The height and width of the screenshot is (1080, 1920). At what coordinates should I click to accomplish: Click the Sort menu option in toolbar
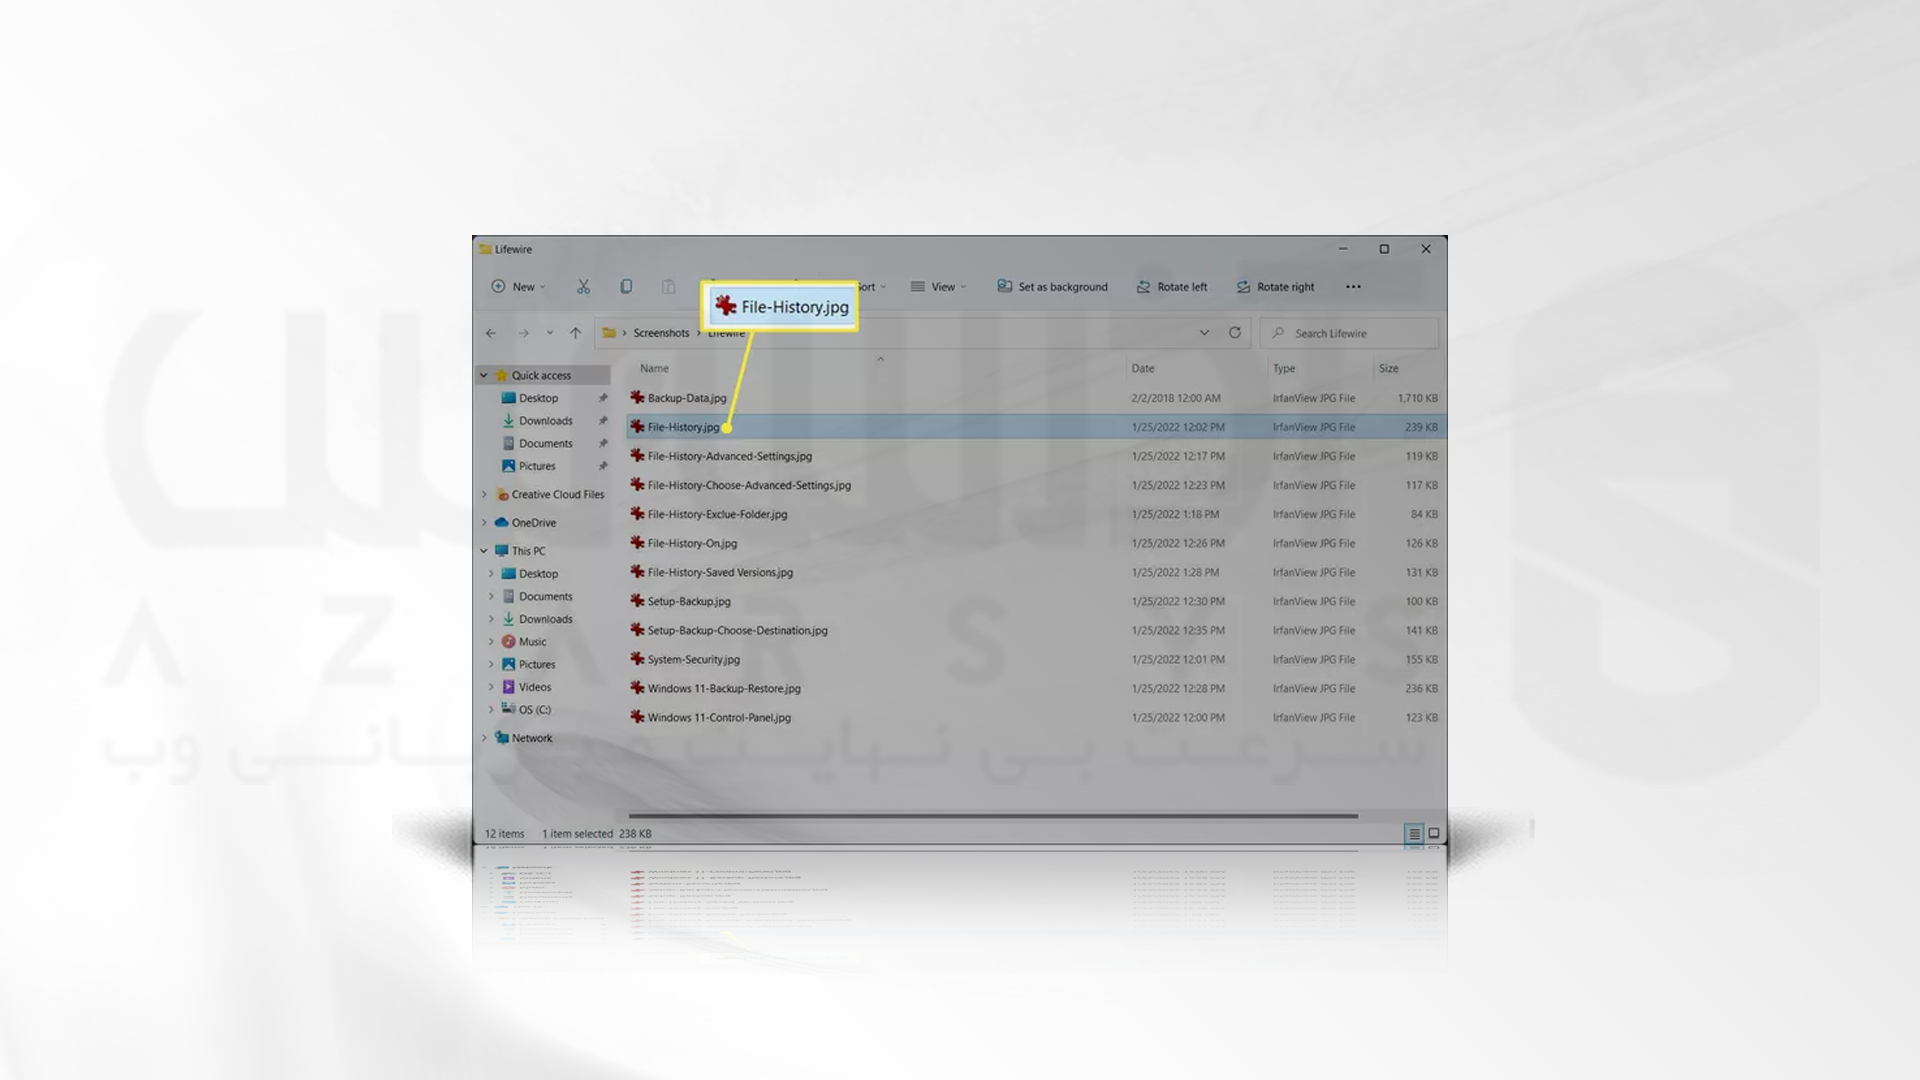tap(866, 286)
